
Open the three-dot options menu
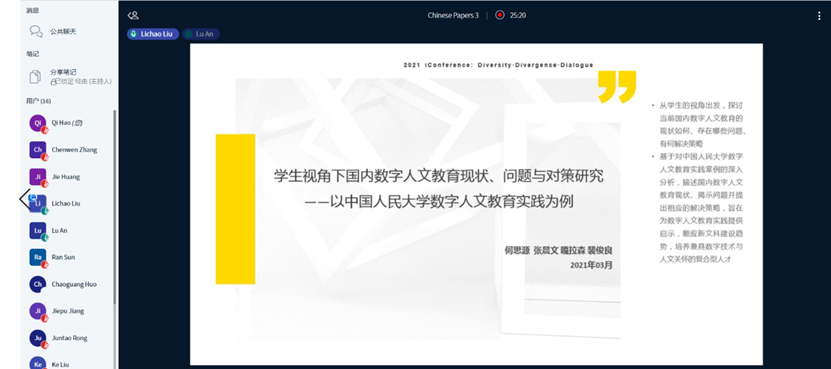pyautogui.click(x=819, y=16)
